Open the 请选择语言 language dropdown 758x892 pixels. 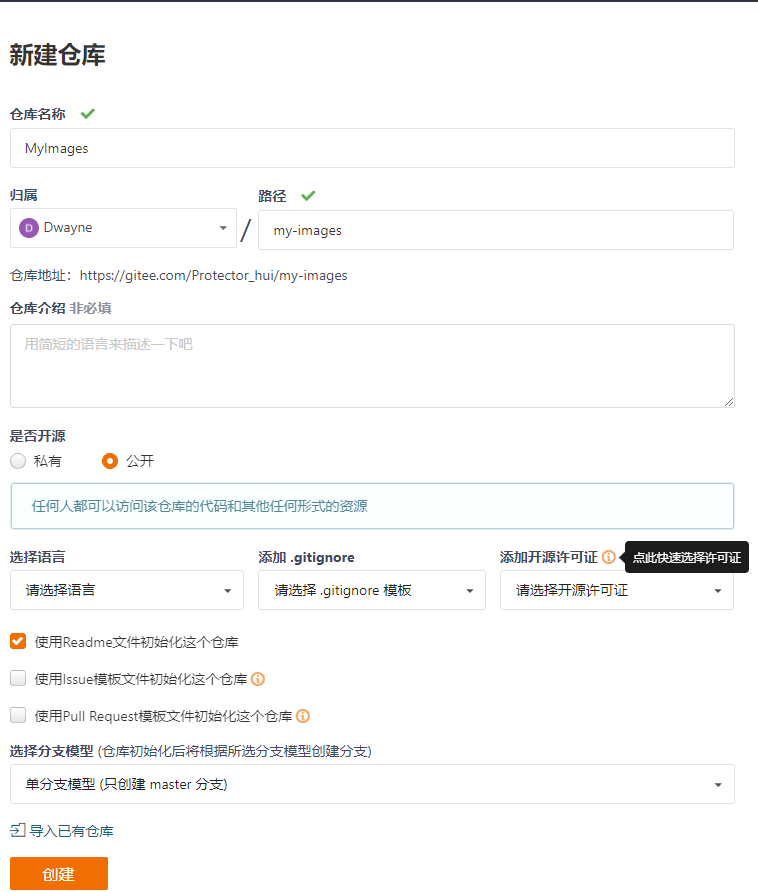(127, 590)
